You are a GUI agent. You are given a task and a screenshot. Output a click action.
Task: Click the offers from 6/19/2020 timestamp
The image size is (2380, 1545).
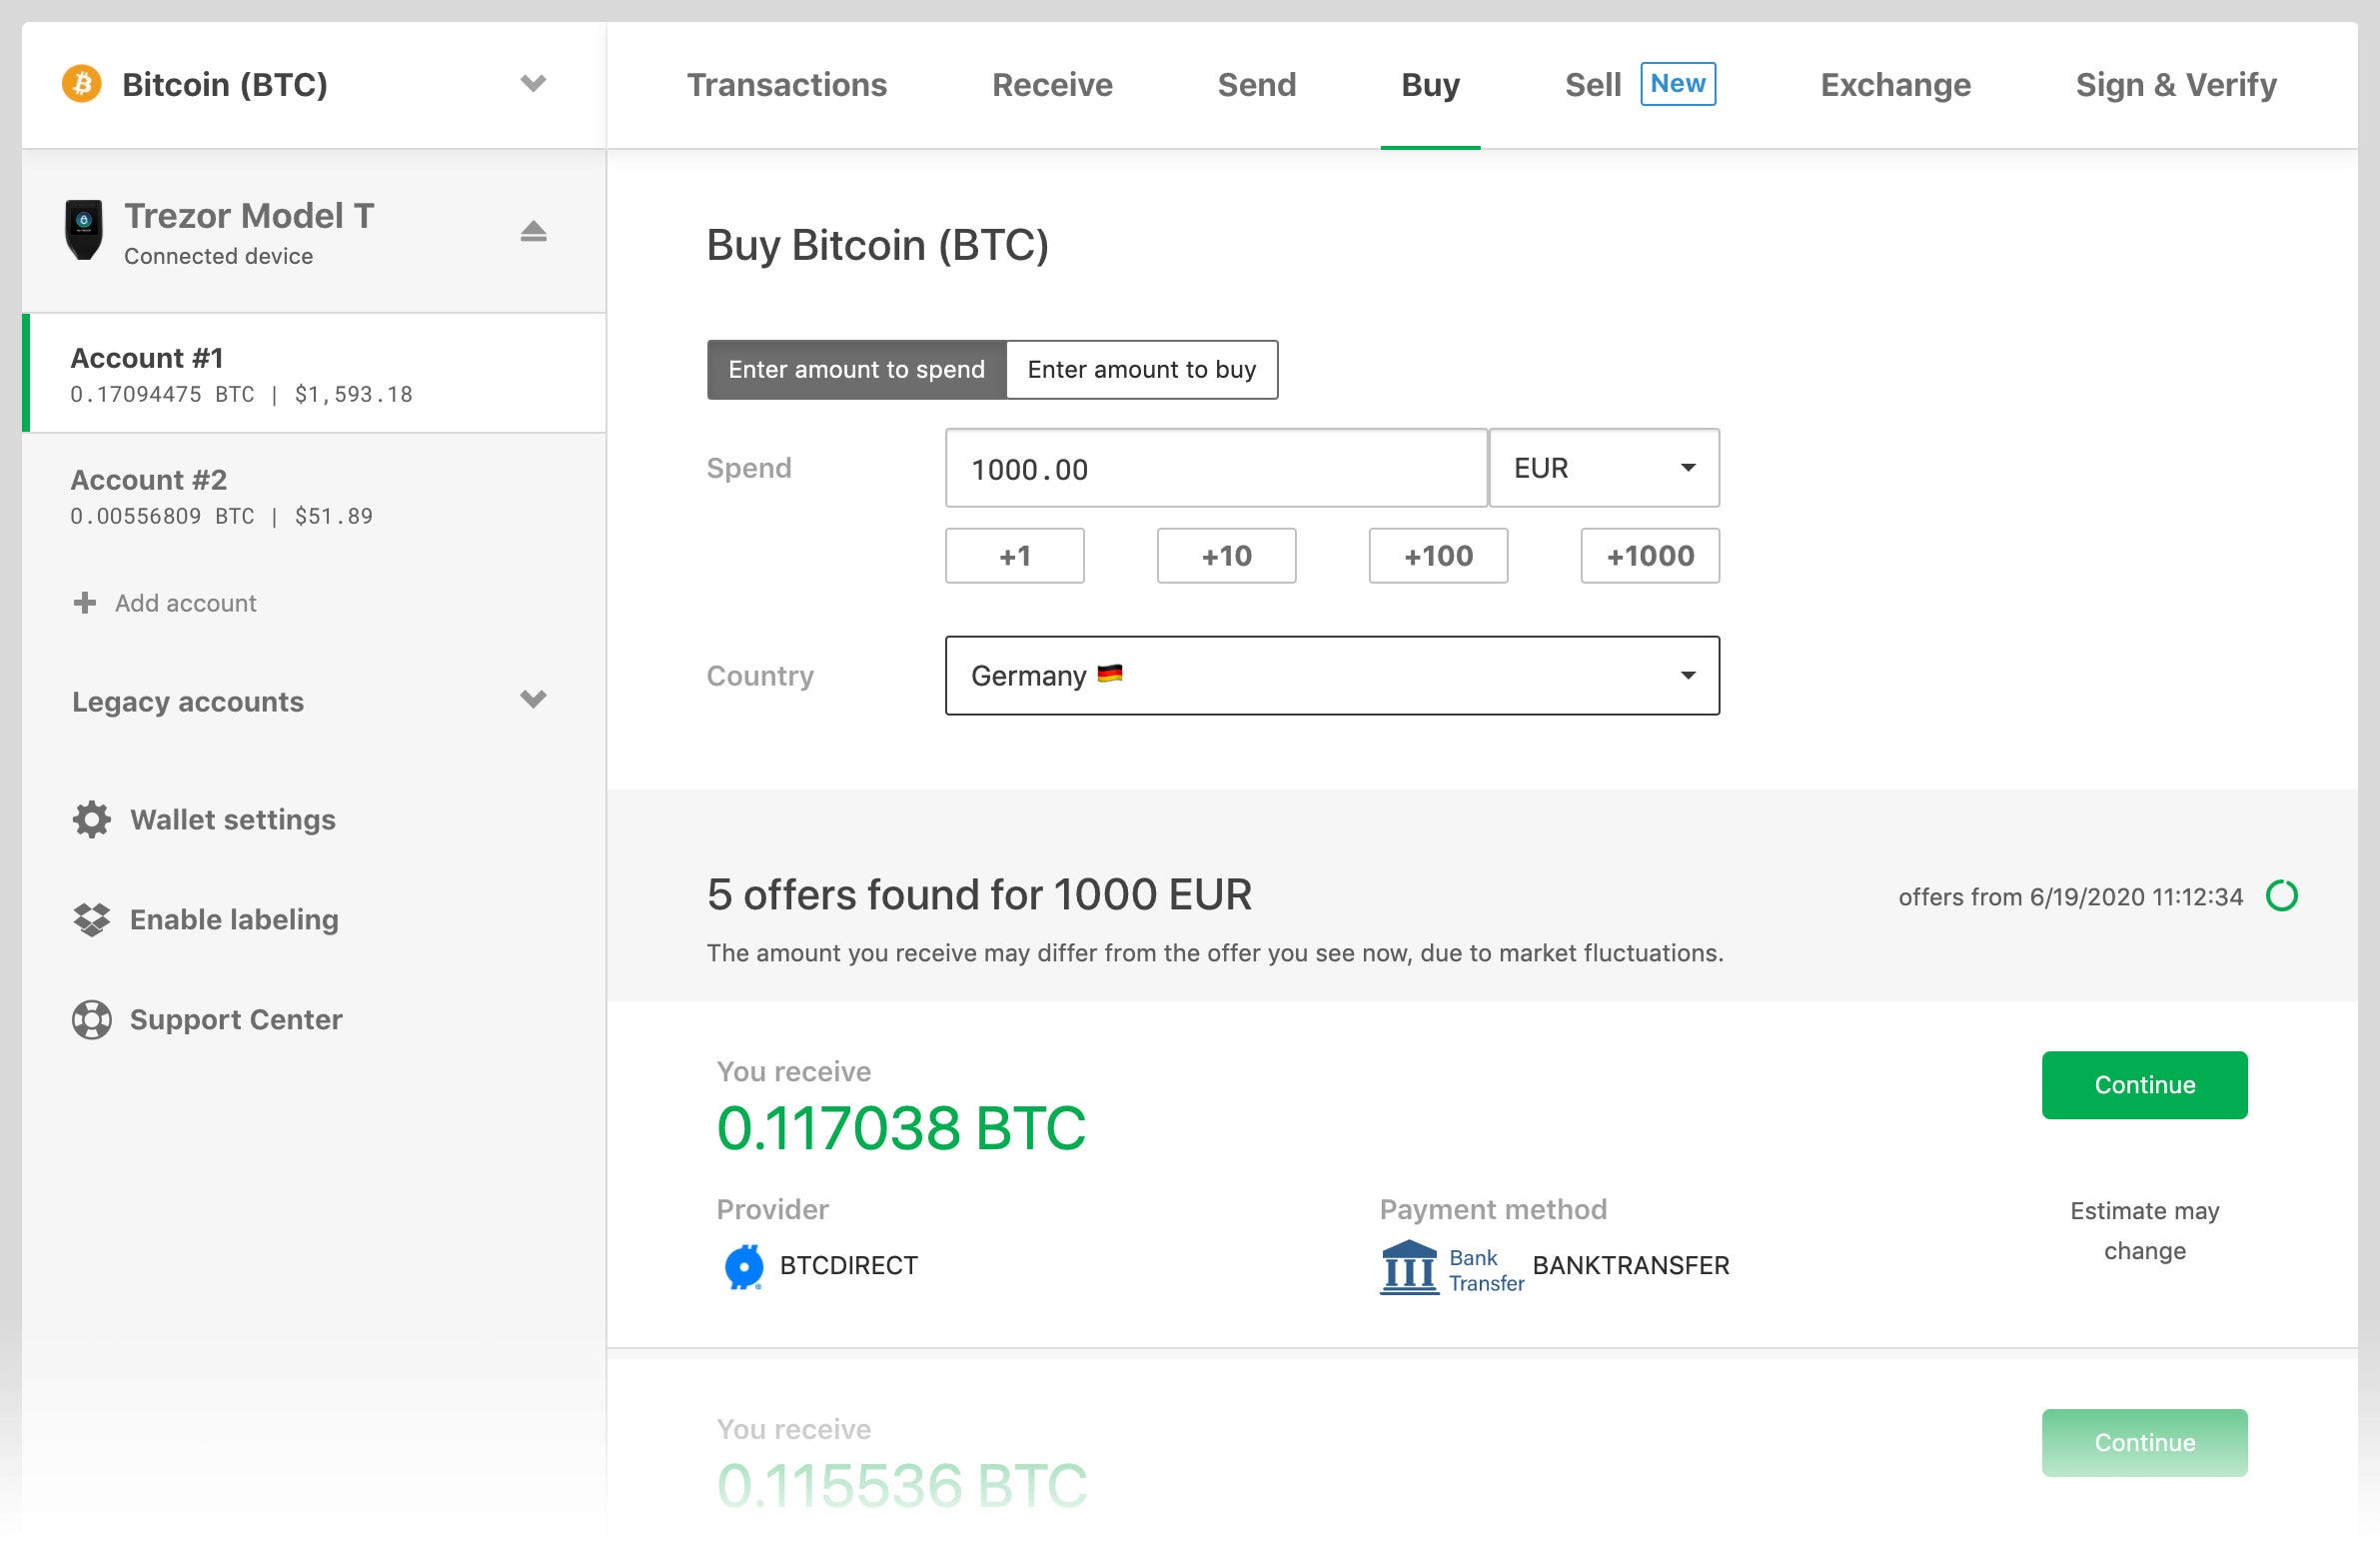pyautogui.click(x=2071, y=897)
